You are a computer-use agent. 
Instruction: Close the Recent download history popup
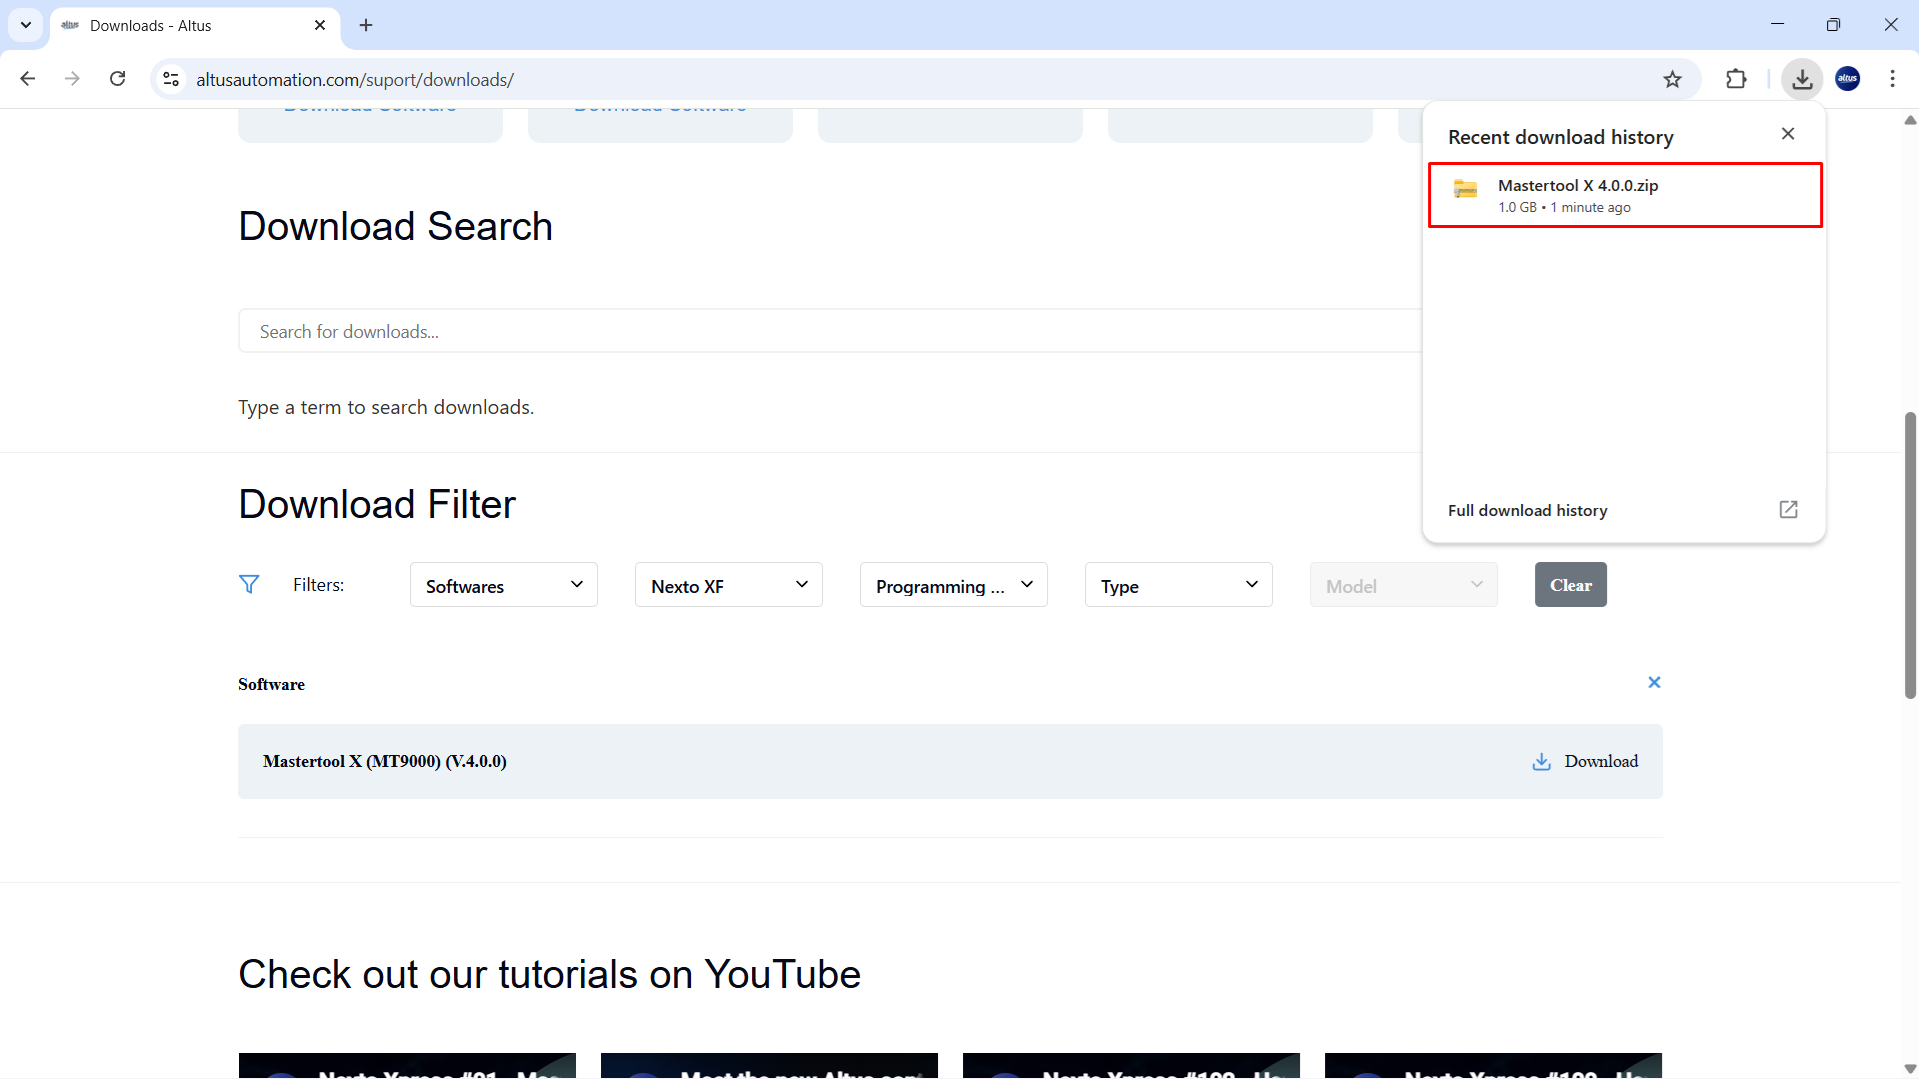pyautogui.click(x=1788, y=134)
